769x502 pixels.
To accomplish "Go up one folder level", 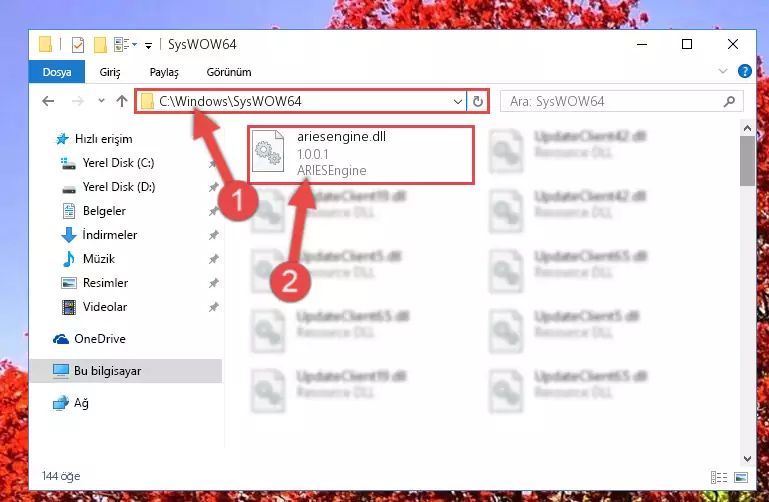I will 122,101.
